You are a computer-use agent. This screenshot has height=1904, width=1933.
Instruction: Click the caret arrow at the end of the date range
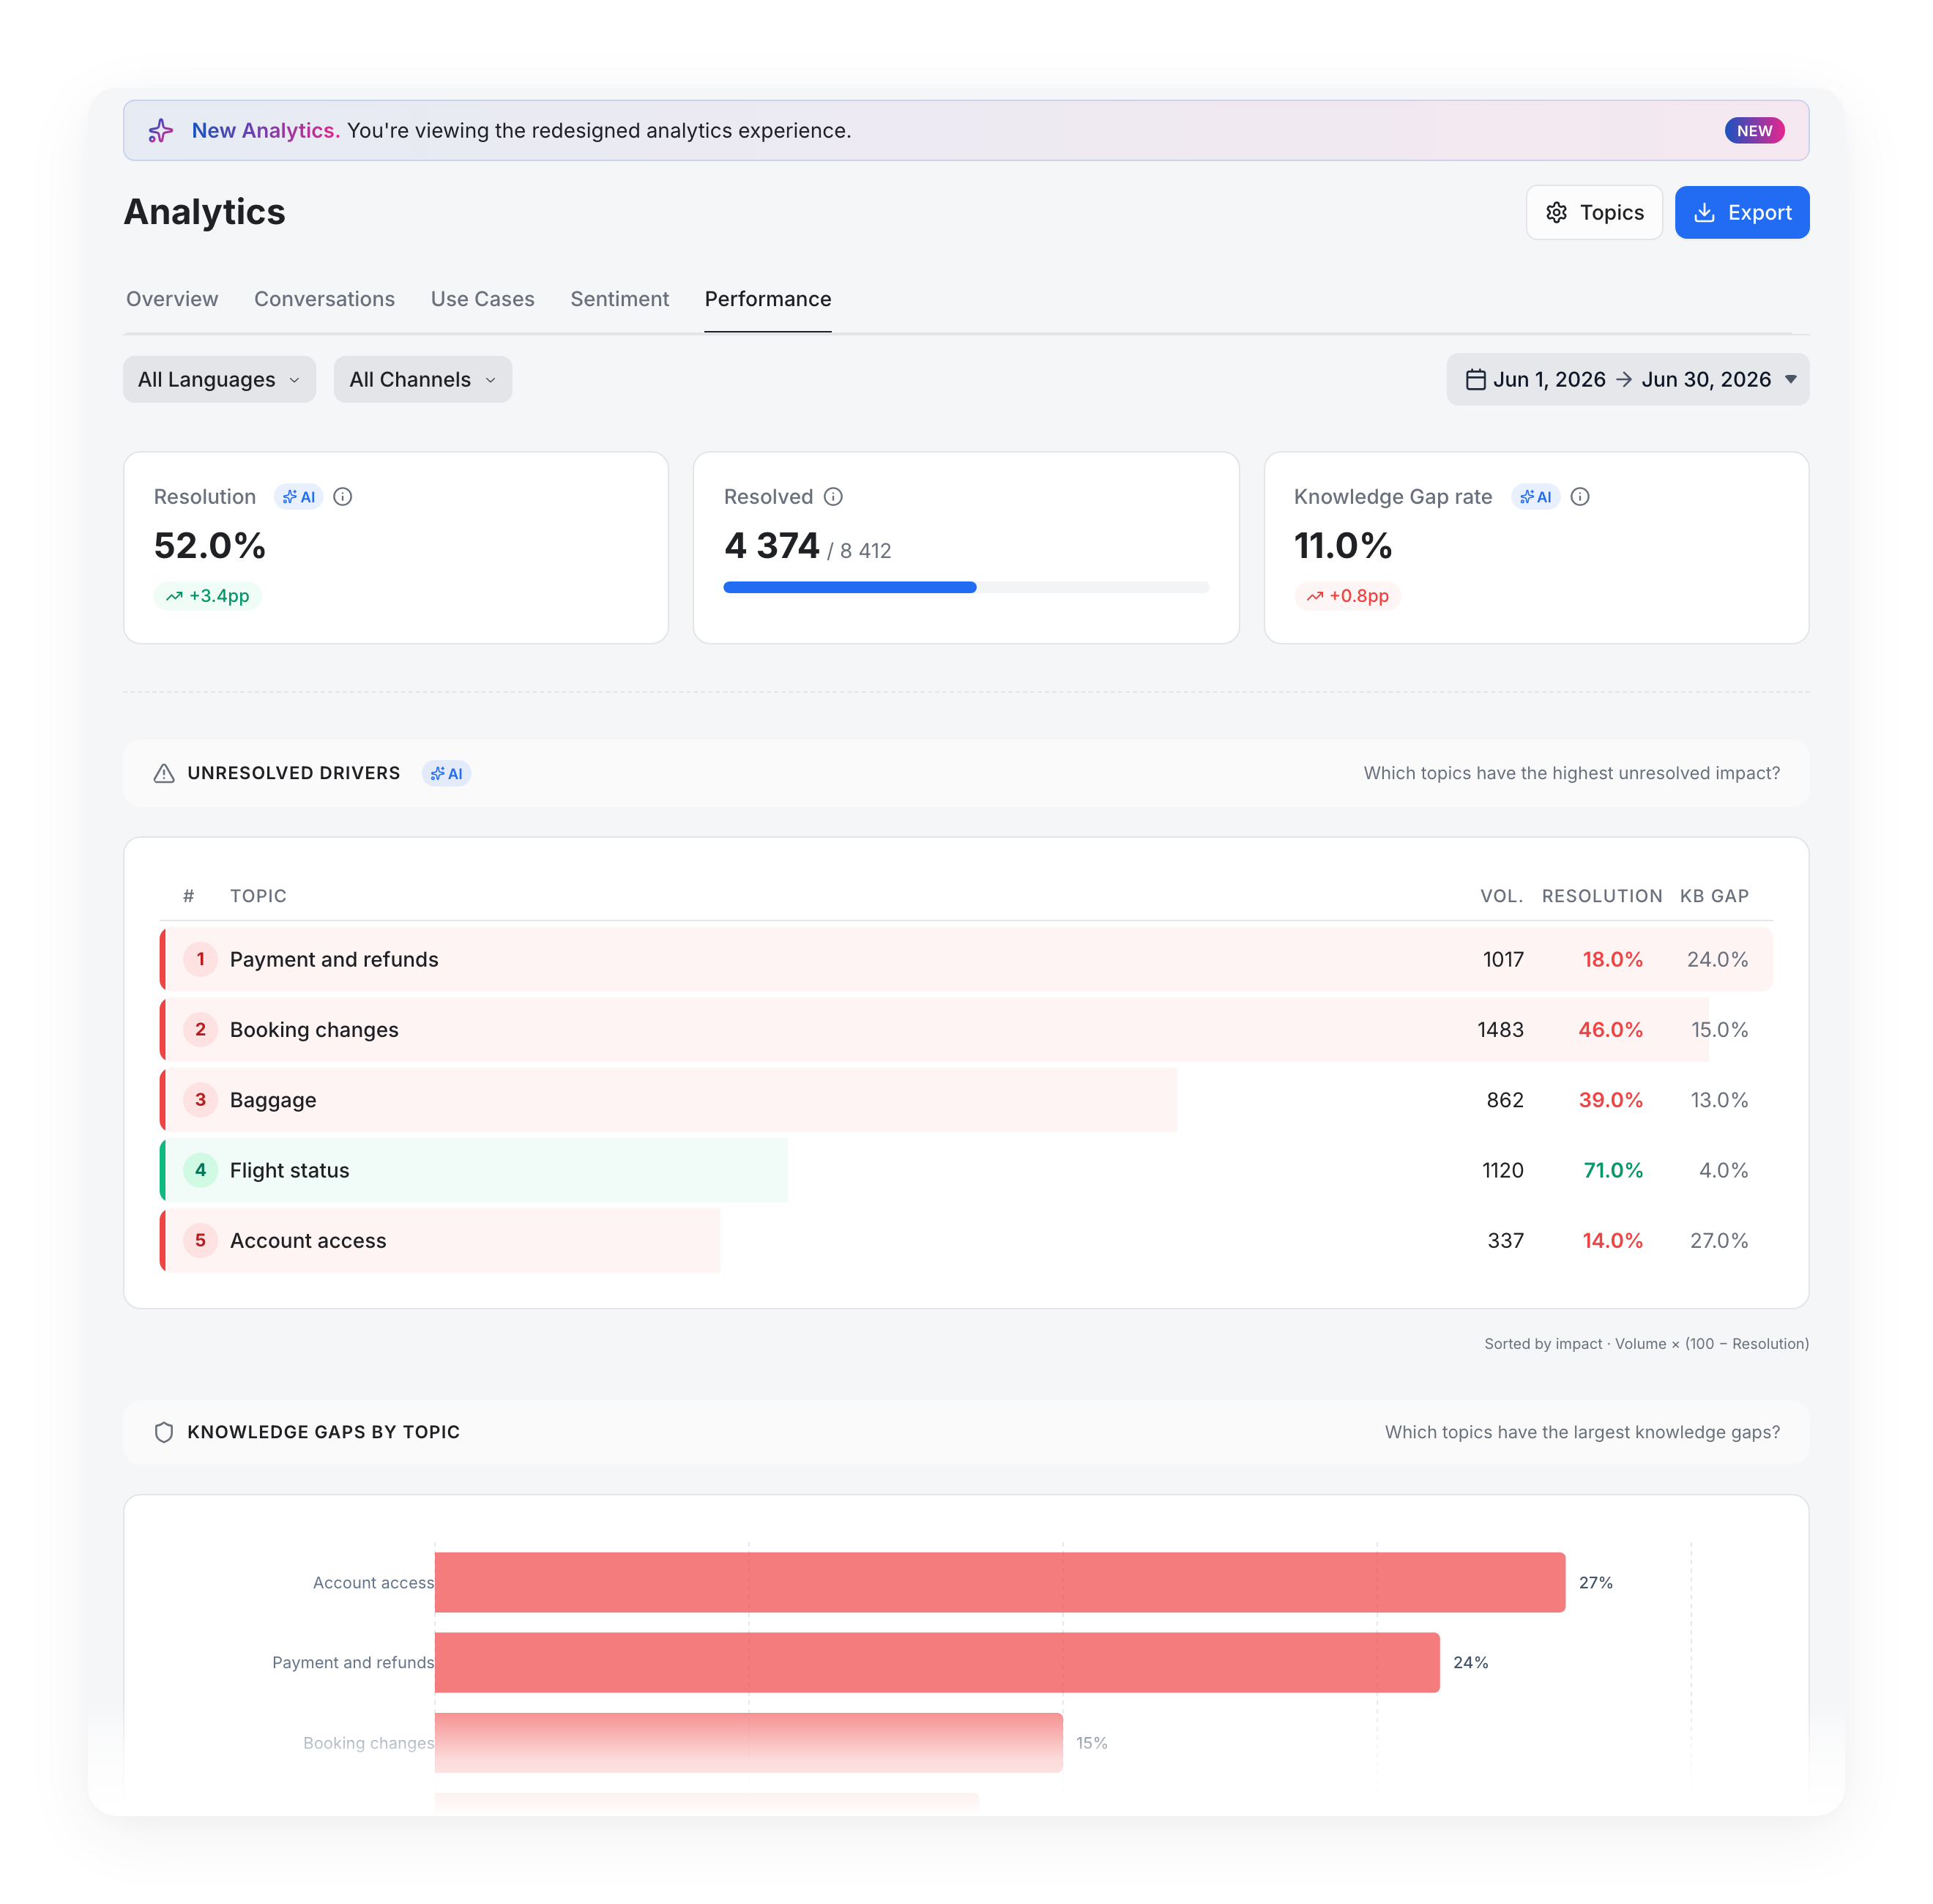tap(1790, 379)
